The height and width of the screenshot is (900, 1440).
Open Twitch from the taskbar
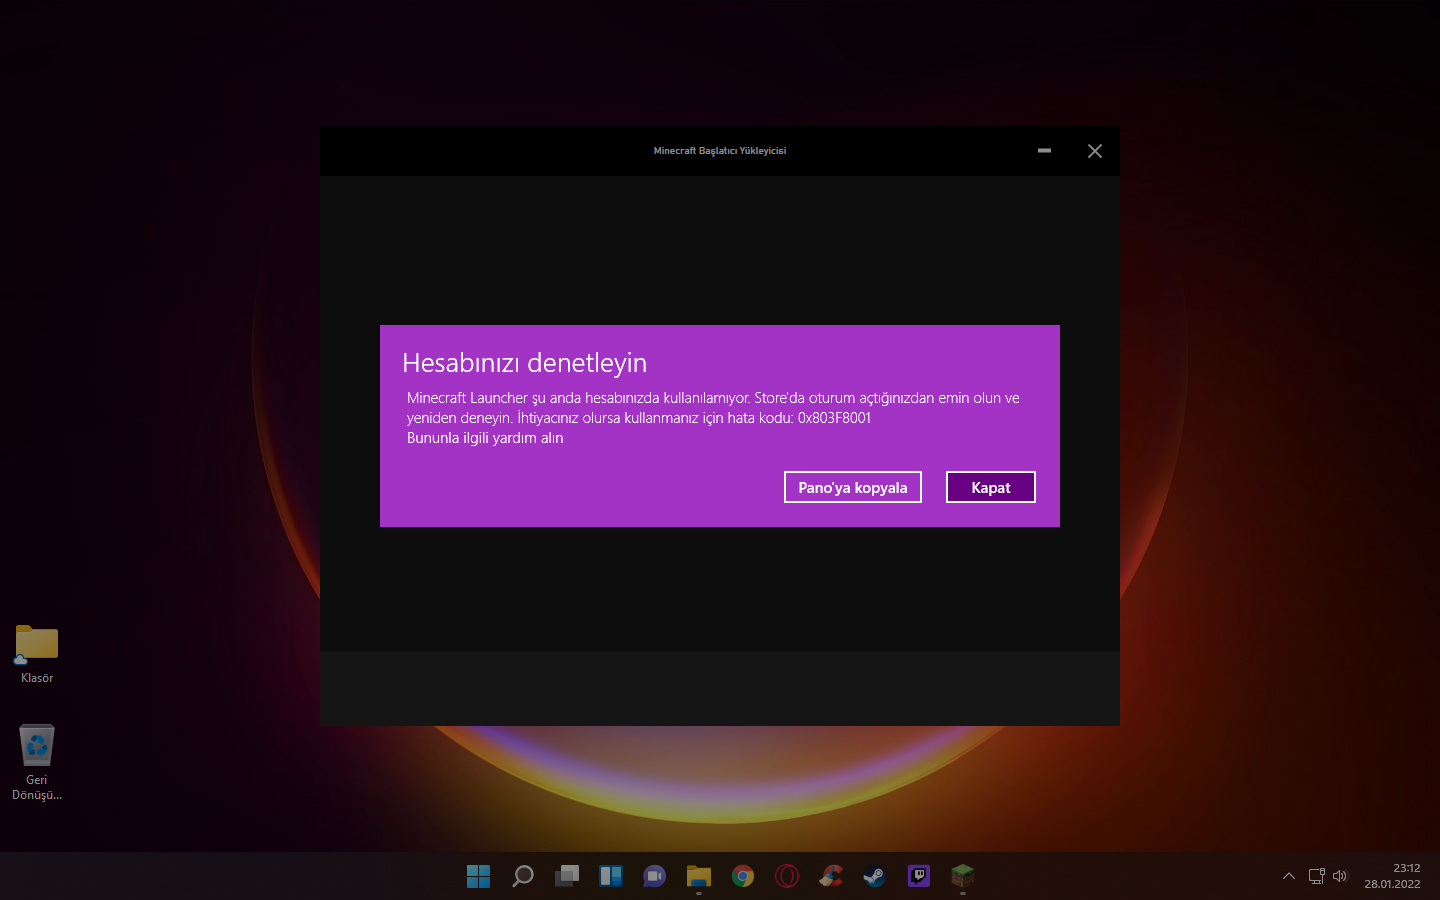(x=919, y=876)
